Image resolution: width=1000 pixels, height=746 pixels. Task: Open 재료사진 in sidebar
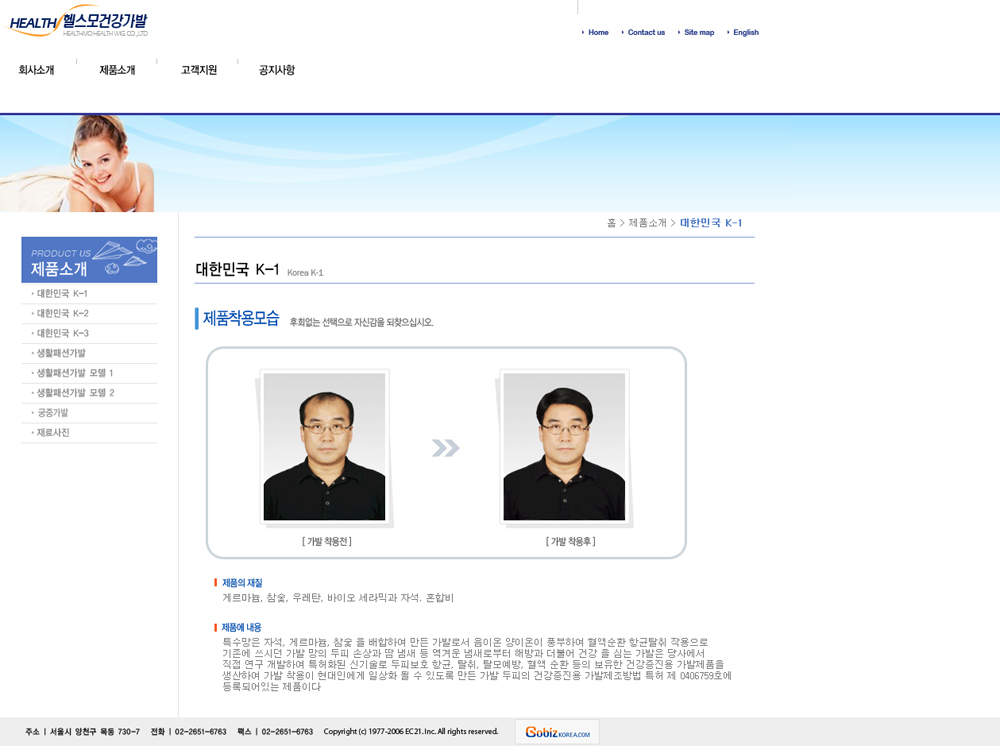click(53, 433)
